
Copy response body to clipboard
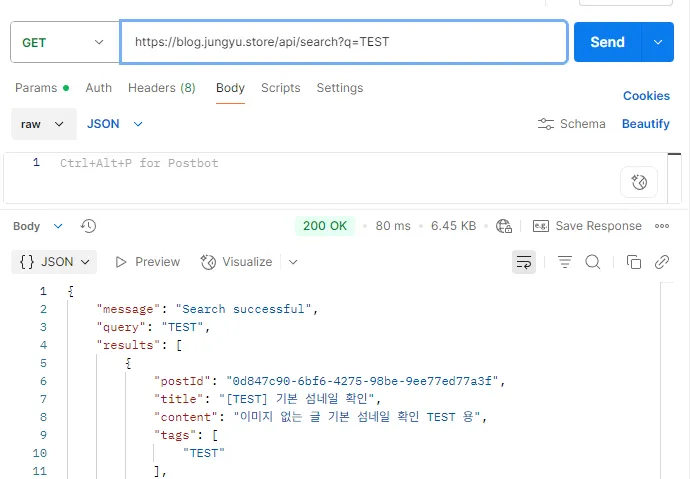(x=633, y=262)
